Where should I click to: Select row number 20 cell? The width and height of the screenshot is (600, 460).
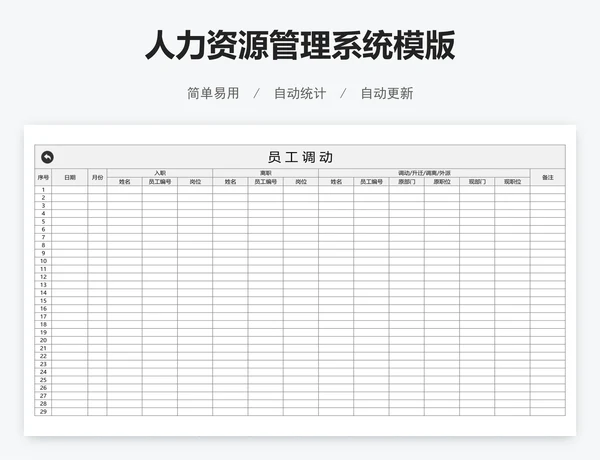pos(43,340)
